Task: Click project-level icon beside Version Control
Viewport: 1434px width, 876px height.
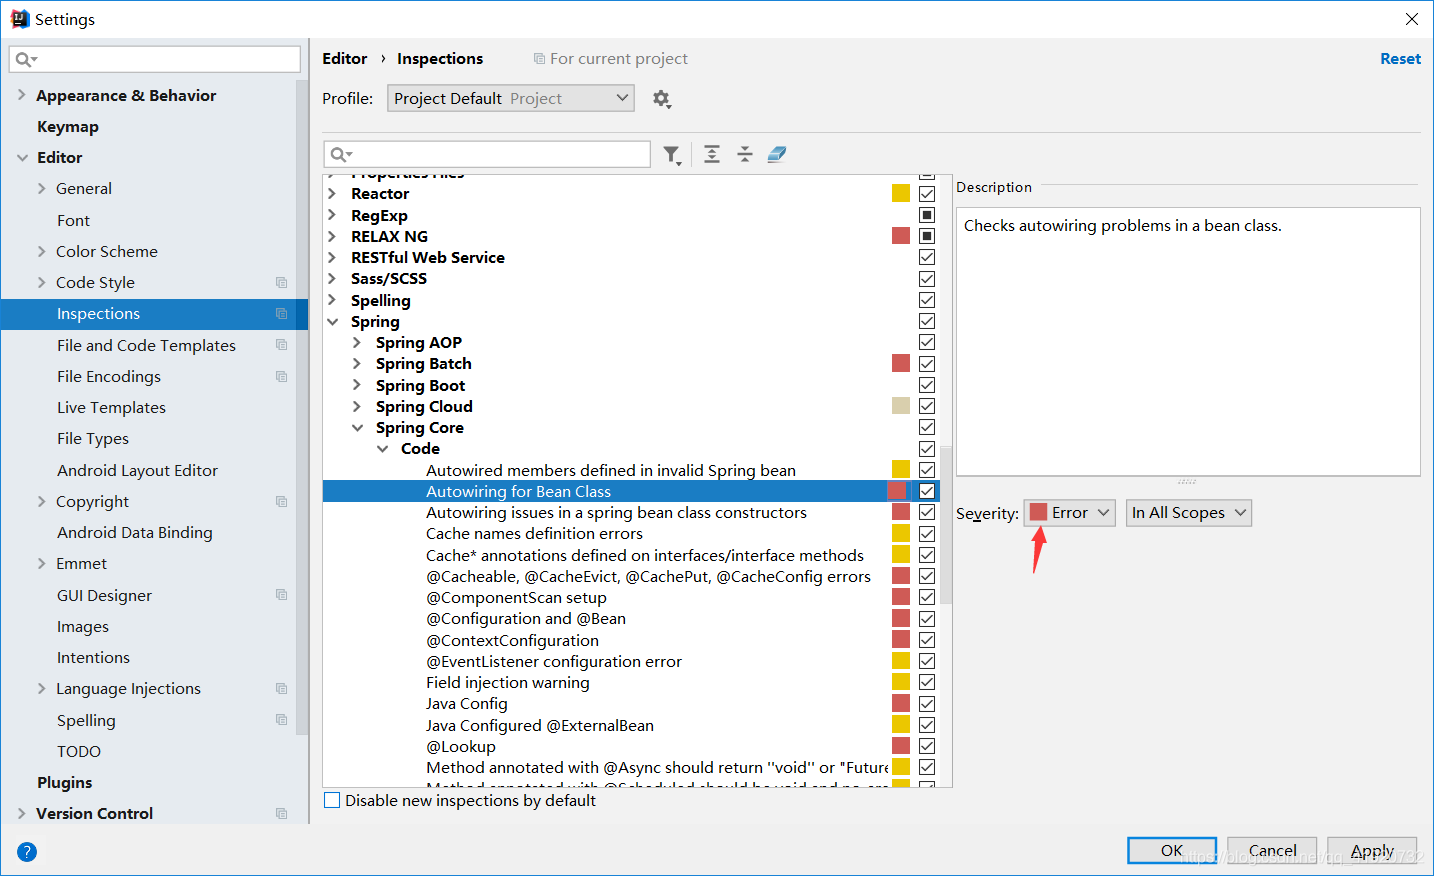Action: tap(281, 814)
